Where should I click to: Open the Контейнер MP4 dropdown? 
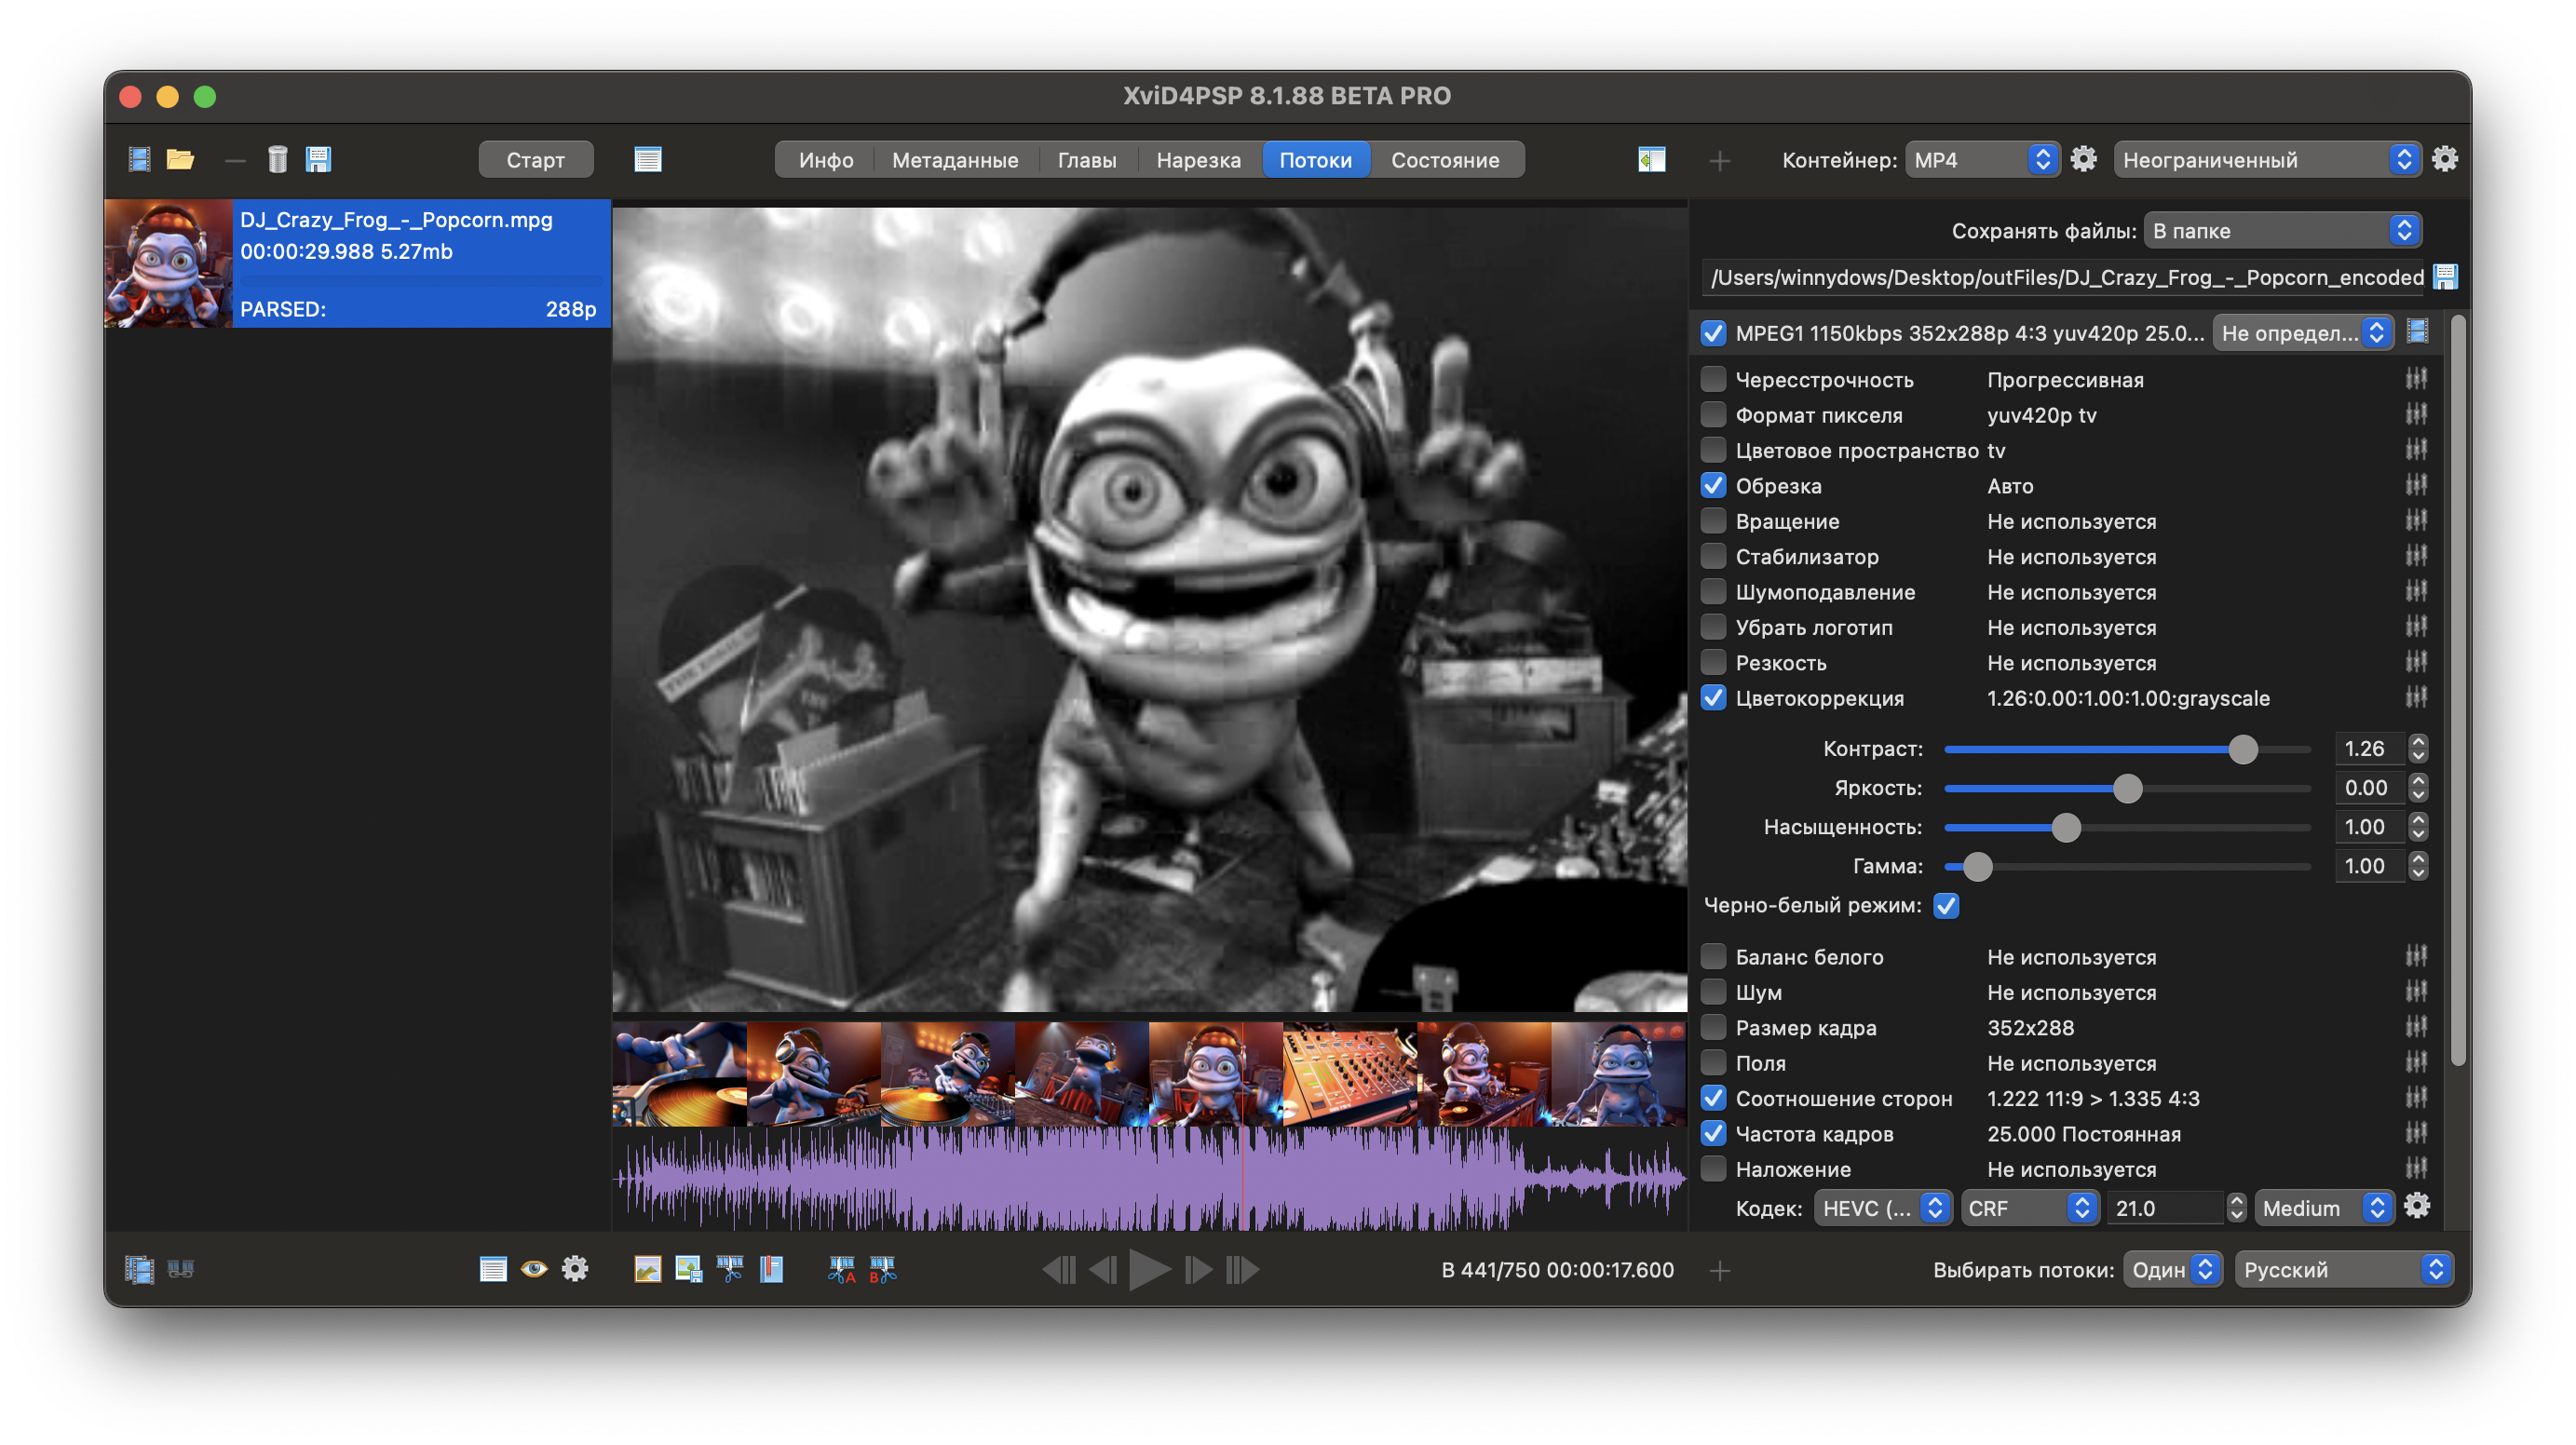pyautogui.click(x=1982, y=160)
